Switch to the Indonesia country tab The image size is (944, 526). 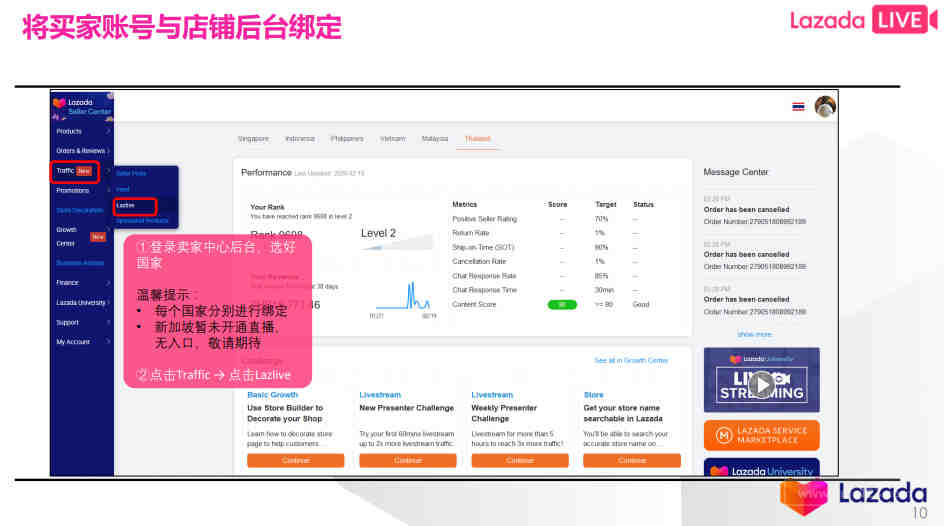point(300,138)
